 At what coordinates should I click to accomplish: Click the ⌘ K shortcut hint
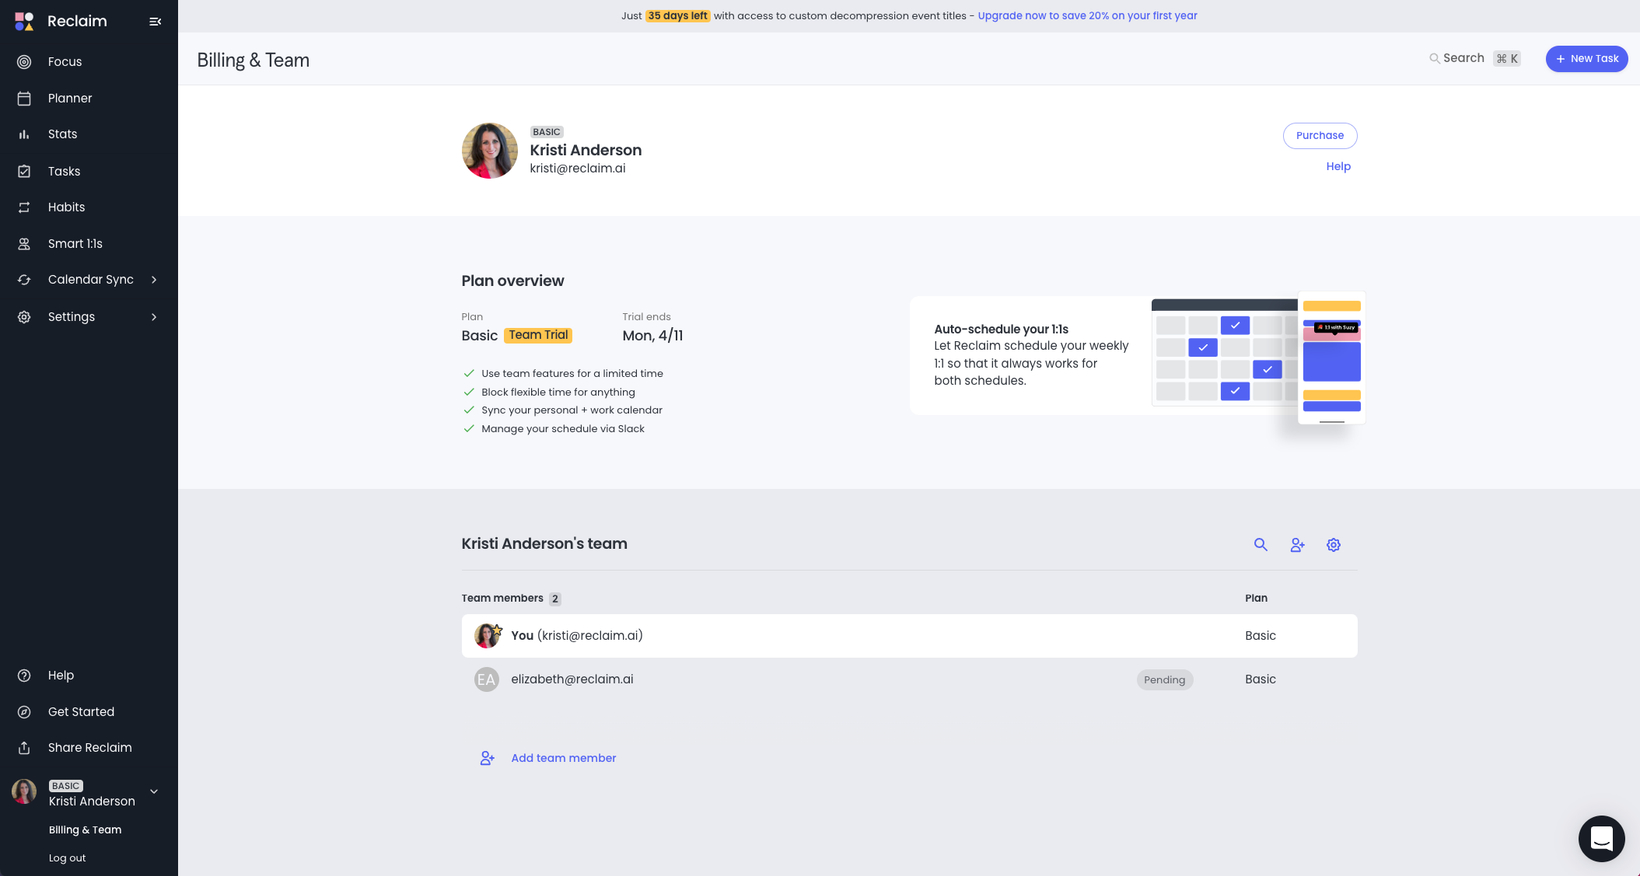(x=1507, y=59)
